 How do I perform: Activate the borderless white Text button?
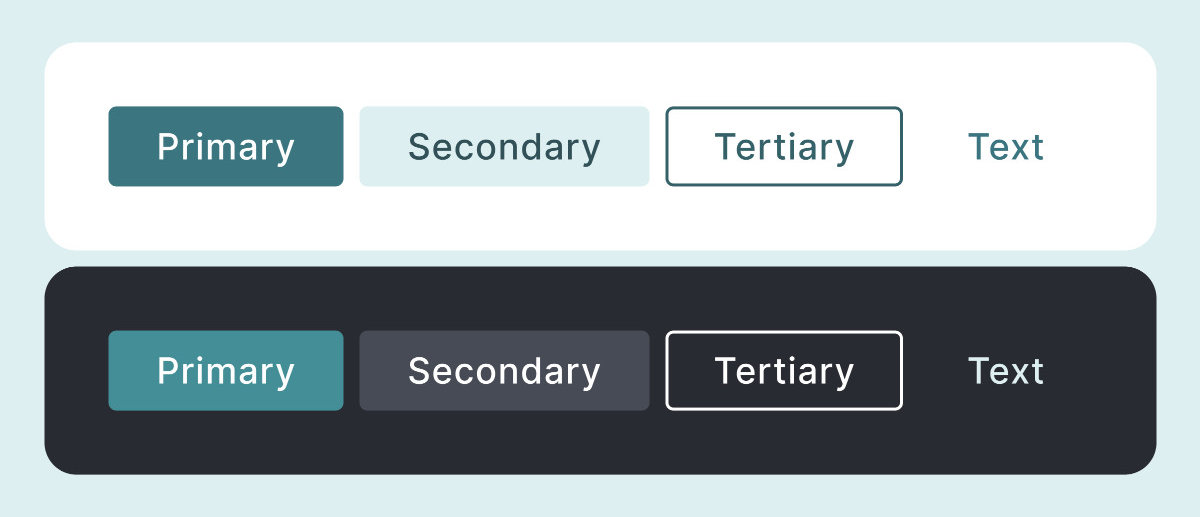point(1006,371)
